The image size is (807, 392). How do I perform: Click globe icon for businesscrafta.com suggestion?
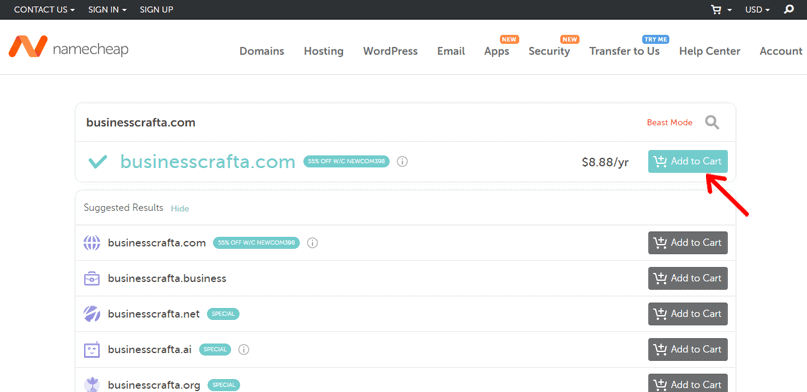[92, 243]
